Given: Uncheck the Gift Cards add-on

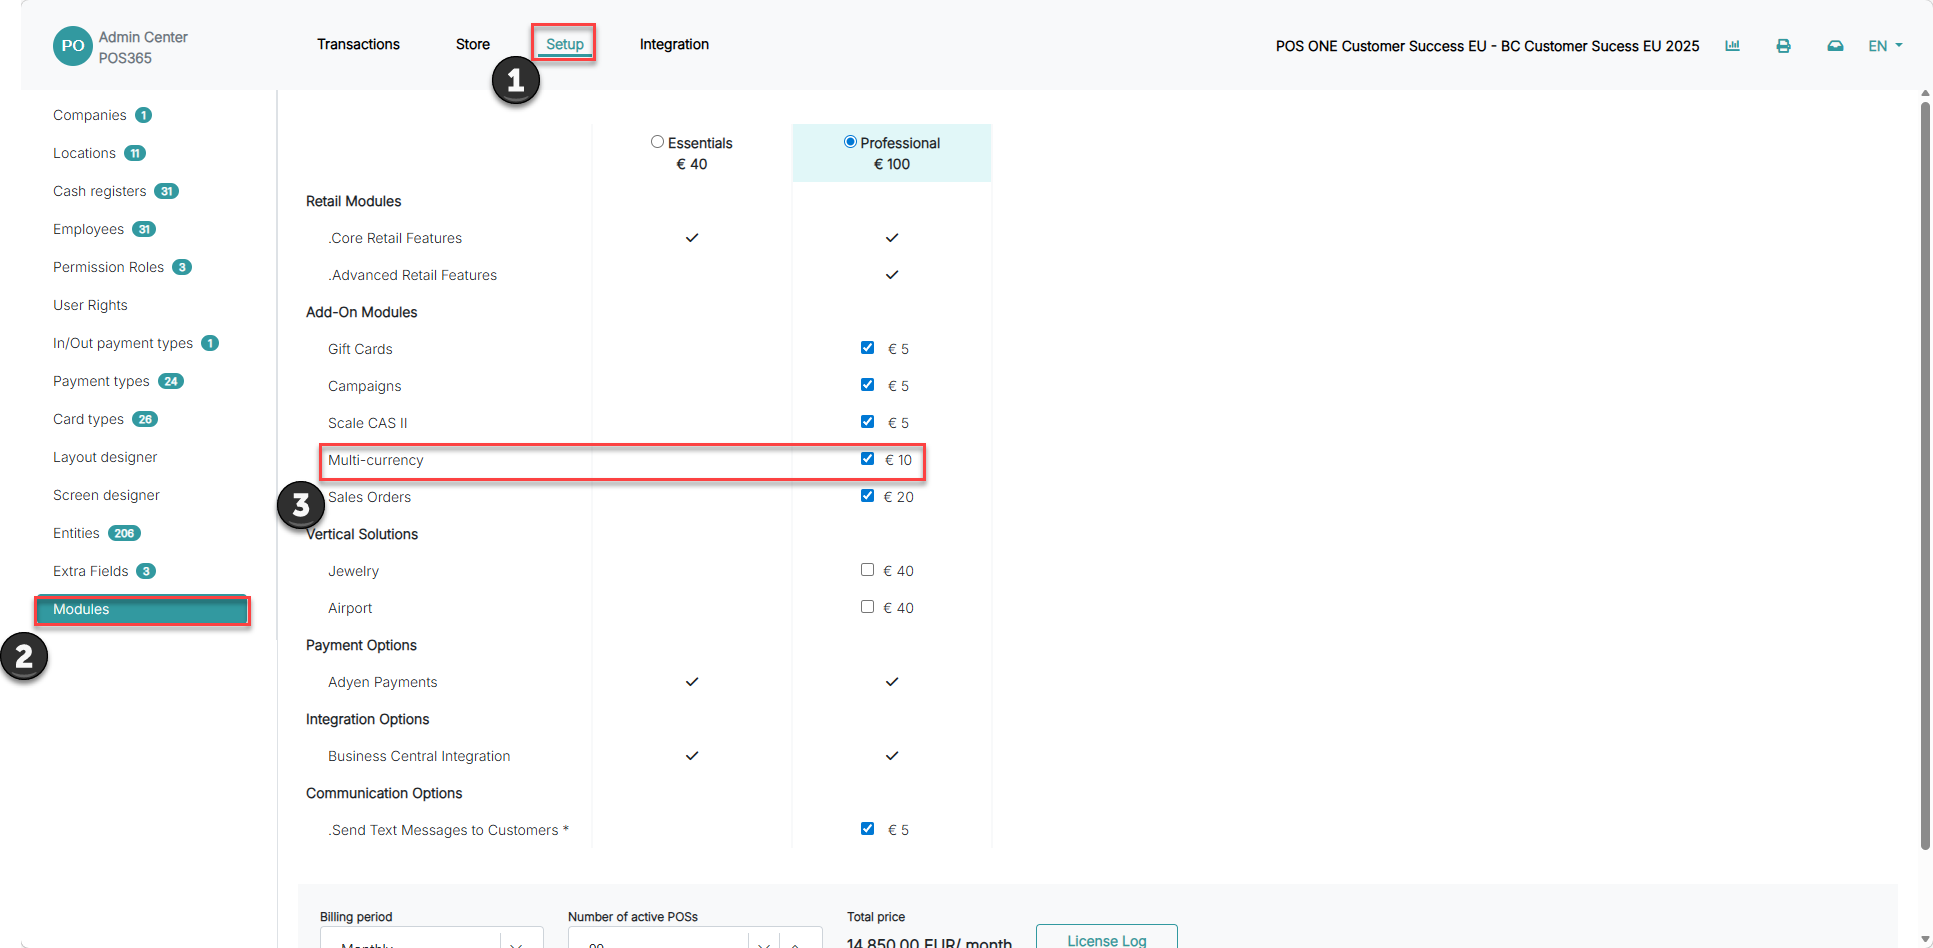Looking at the screenshot, I should 867,348.
